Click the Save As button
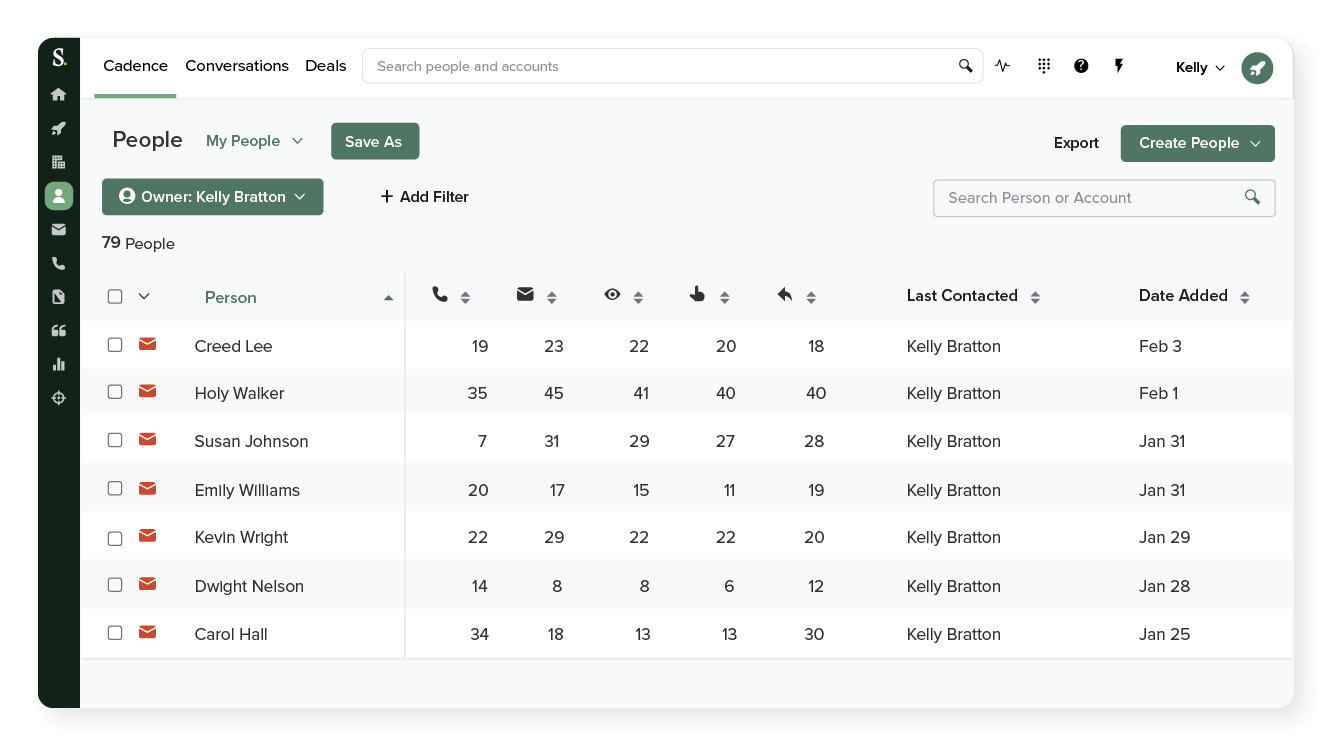This screenshot has width=1332, height=746. pos(375,141)
